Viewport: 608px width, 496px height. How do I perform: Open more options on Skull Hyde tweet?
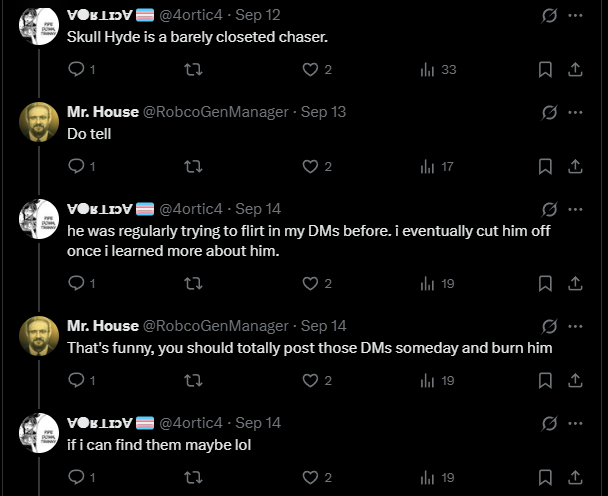pos(576,15)
